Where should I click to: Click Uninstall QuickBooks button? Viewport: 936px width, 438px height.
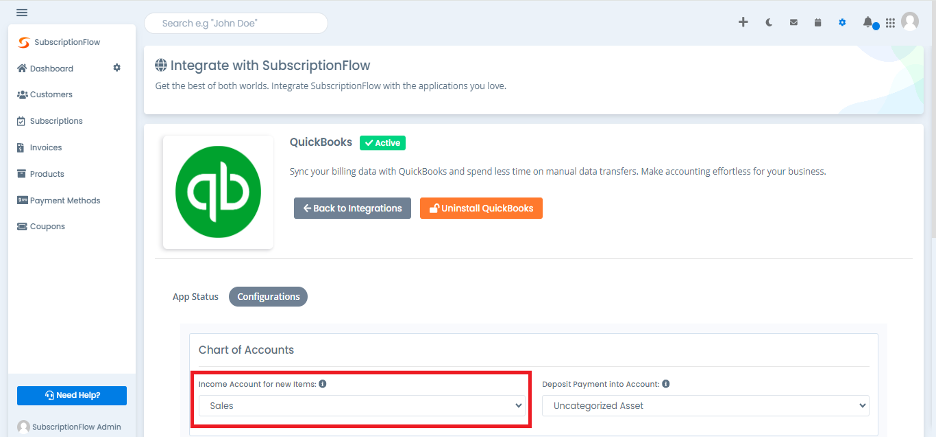point(481,208)
